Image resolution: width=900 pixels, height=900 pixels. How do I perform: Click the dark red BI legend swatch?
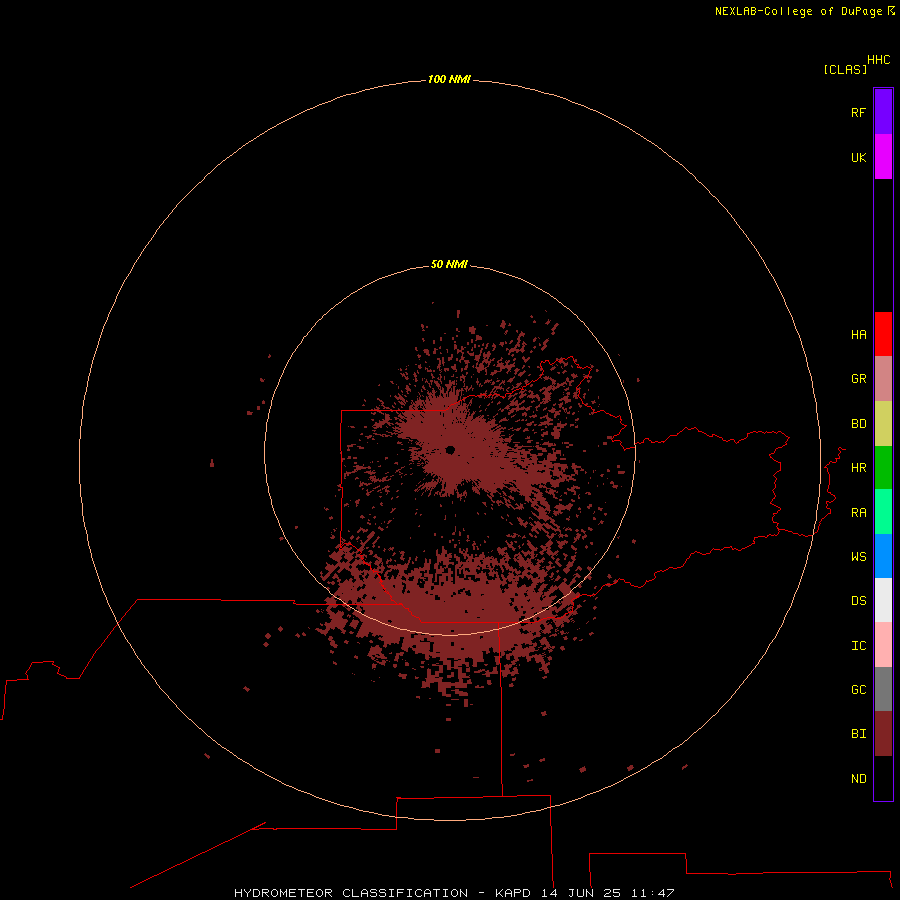pyautogui.click(x=883, y=734)
